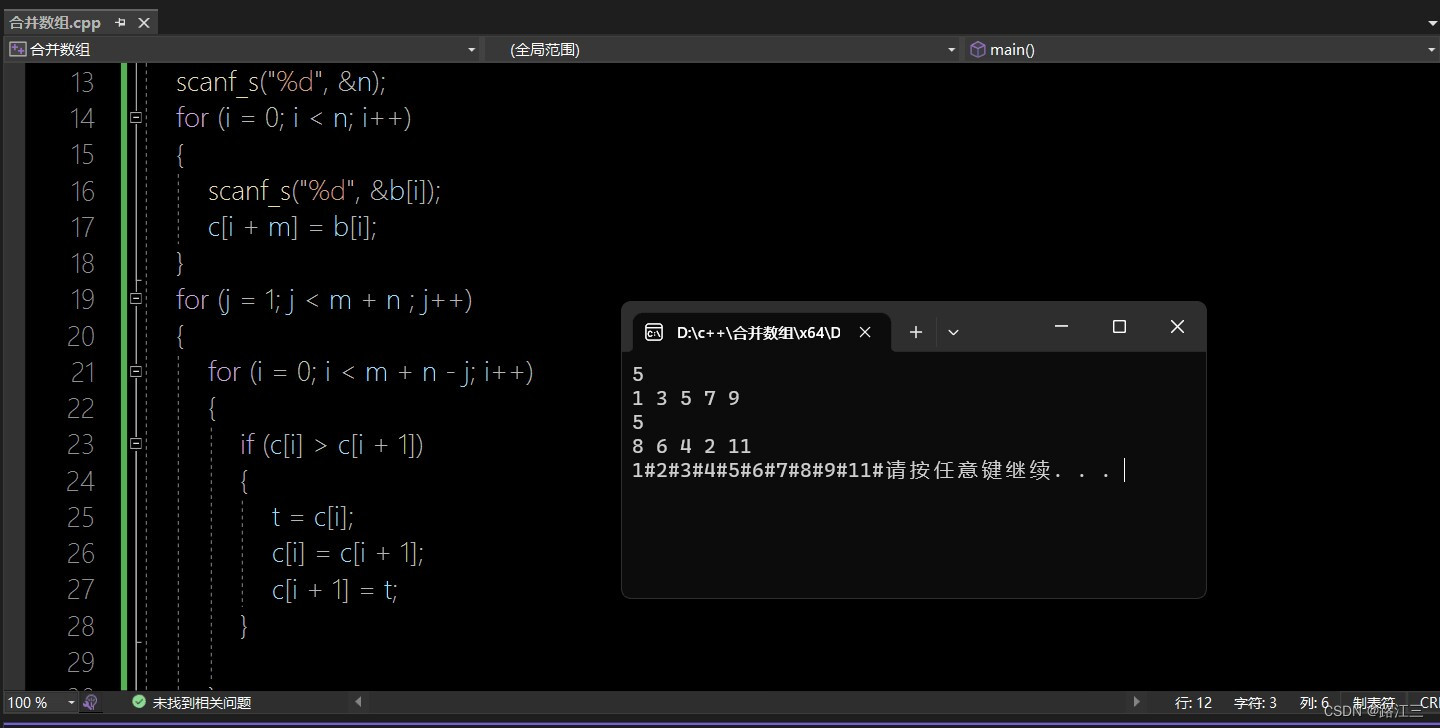Click the console output line 1 3 5 7 9
Screen dimensions: 1440x728
[686, 398]
